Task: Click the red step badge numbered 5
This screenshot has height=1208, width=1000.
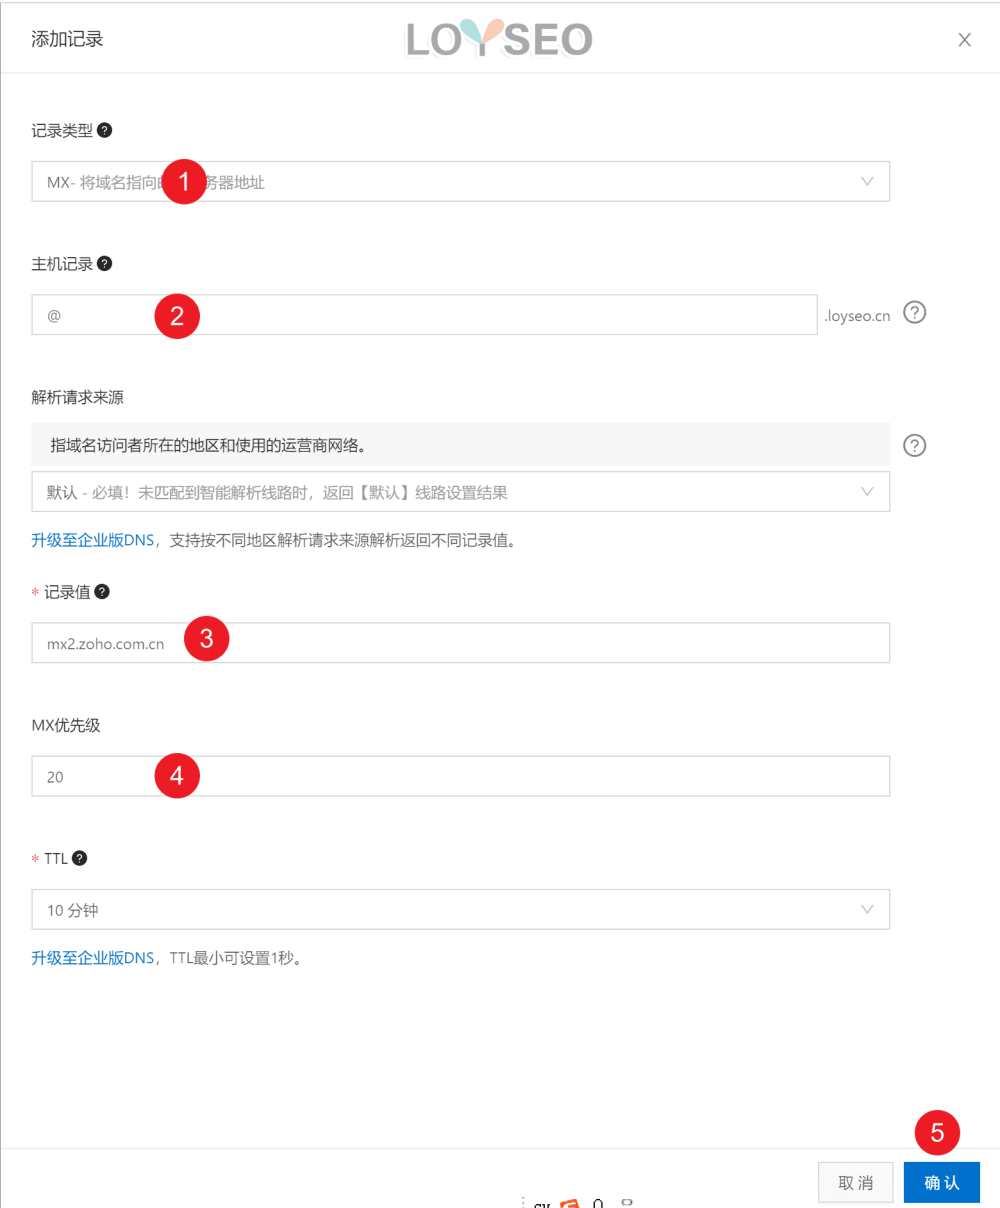Action: [938, 1132]
